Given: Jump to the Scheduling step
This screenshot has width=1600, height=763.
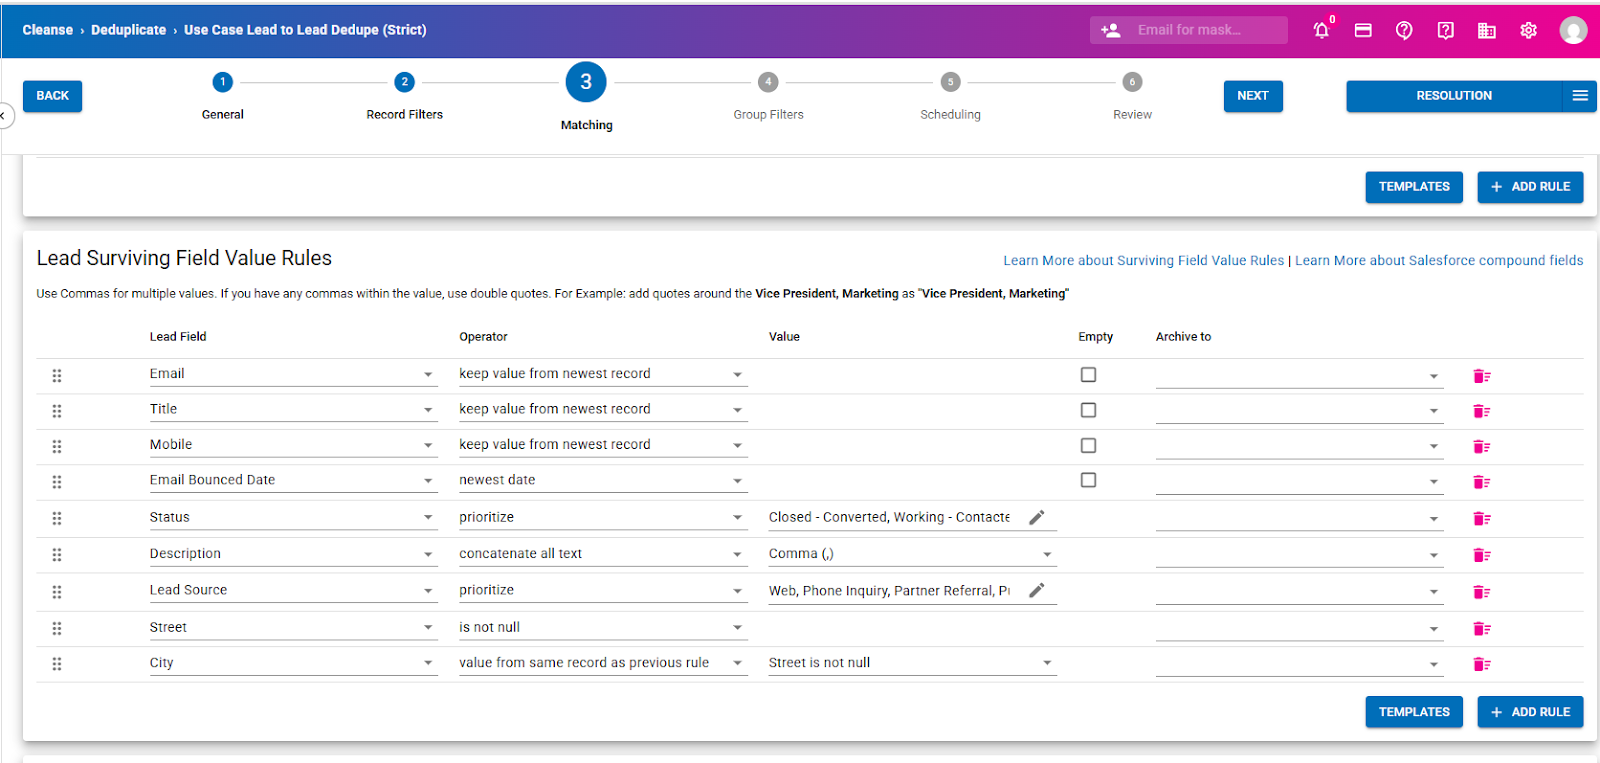Looking at the screenshot, I should tap(950, 83).
